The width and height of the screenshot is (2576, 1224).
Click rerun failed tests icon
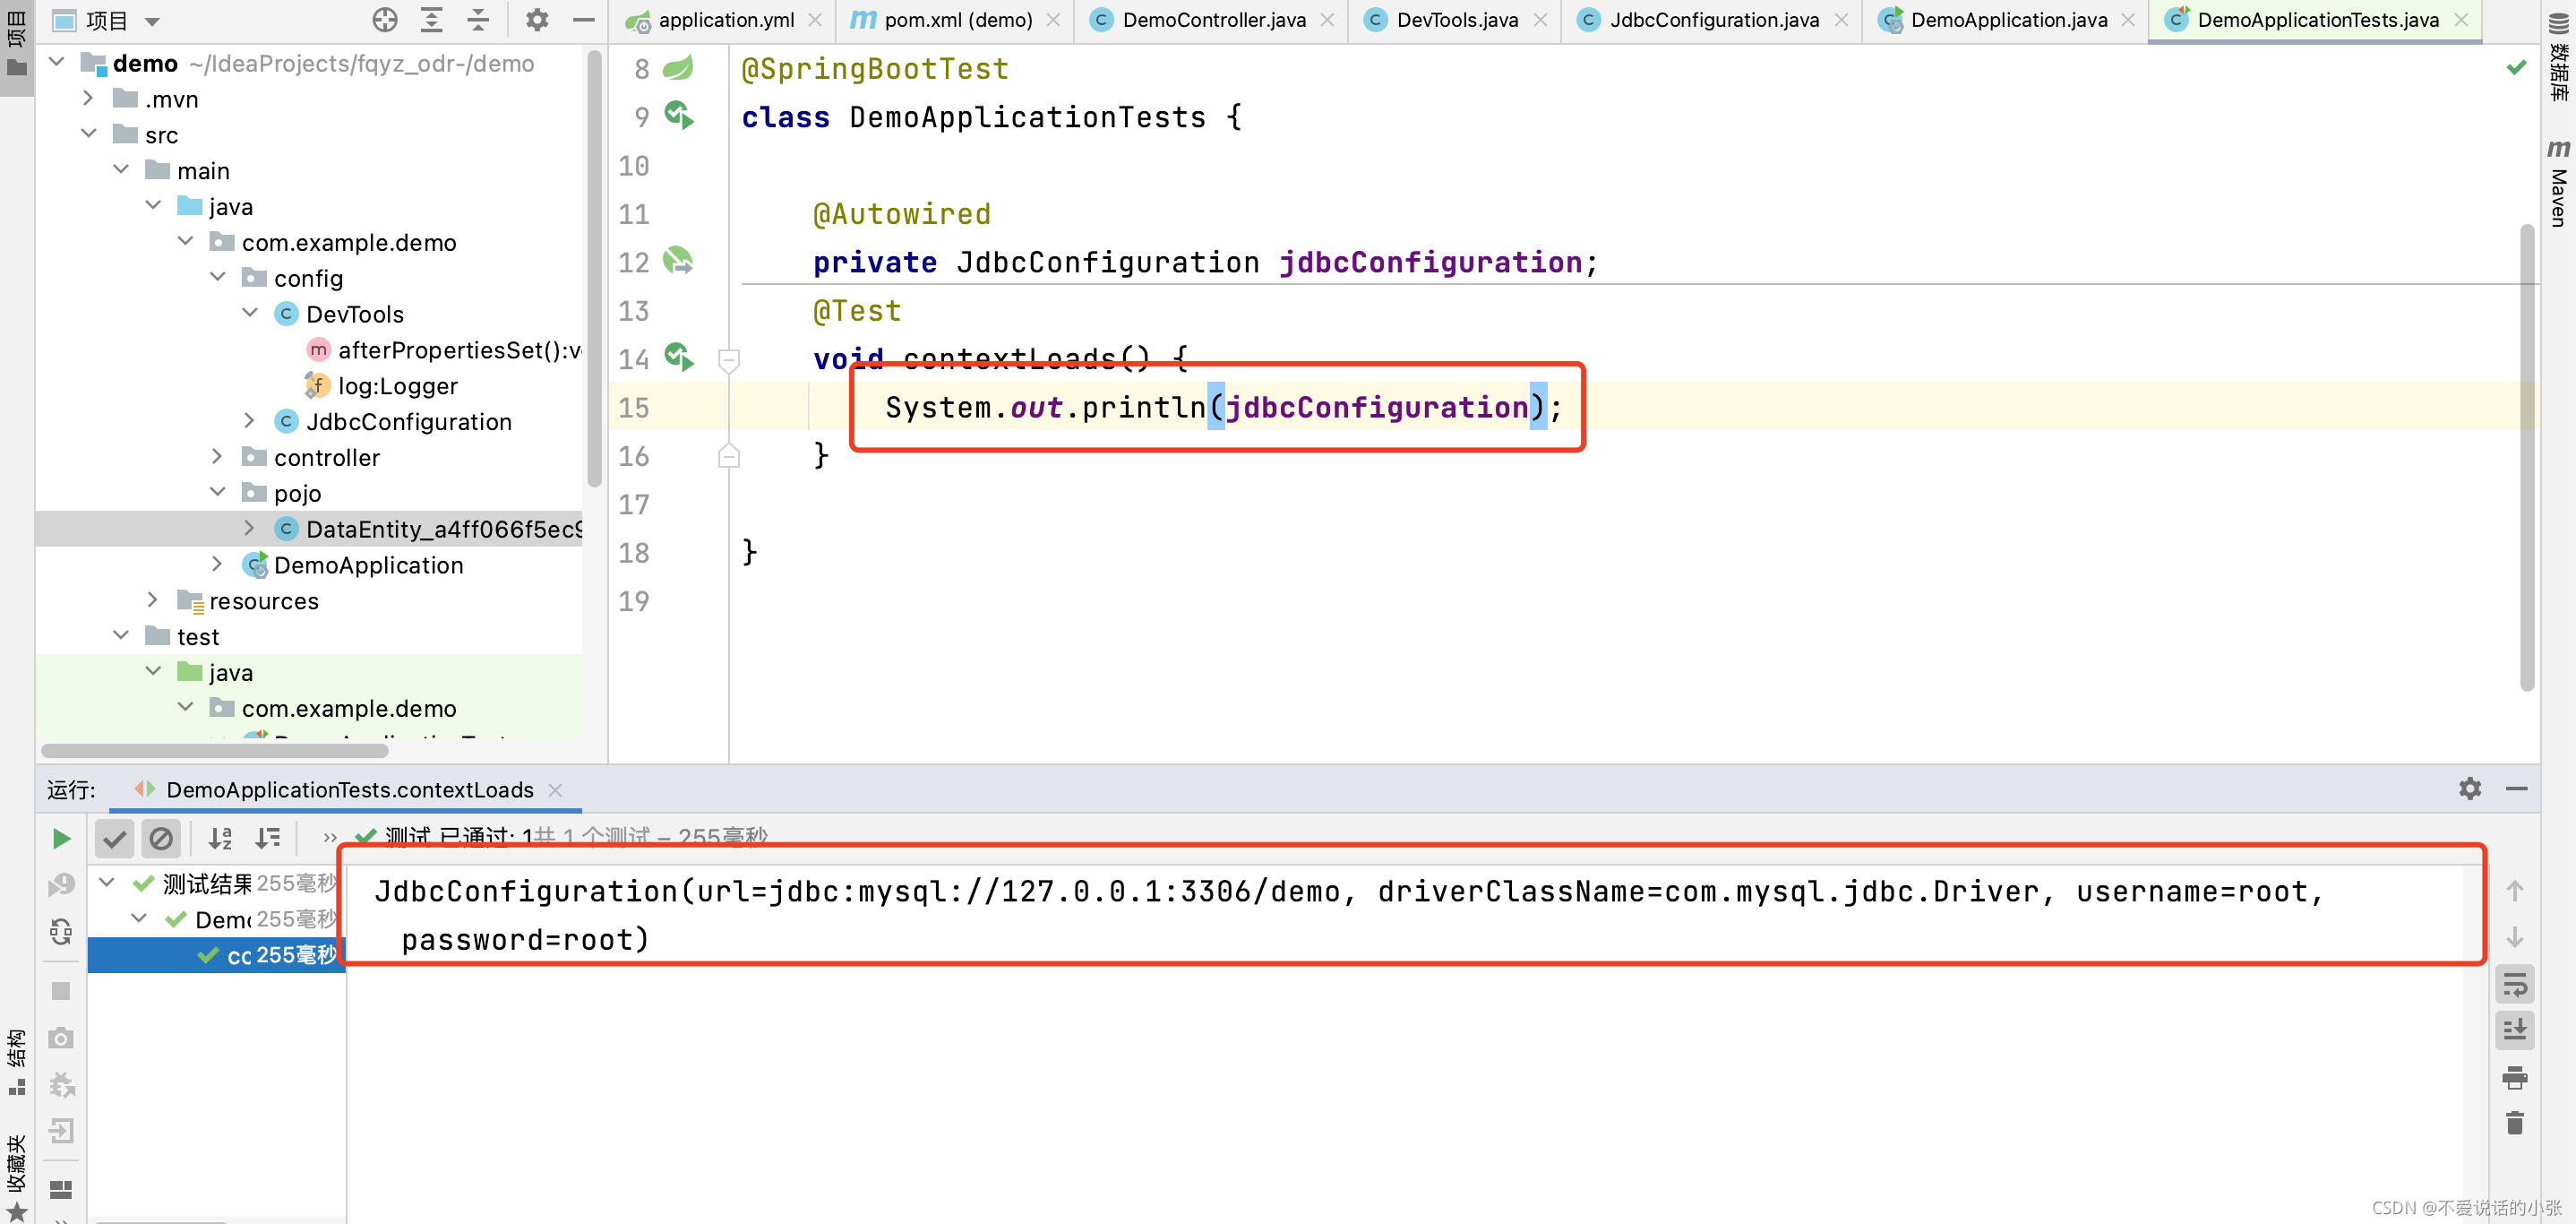click(61, 885)
